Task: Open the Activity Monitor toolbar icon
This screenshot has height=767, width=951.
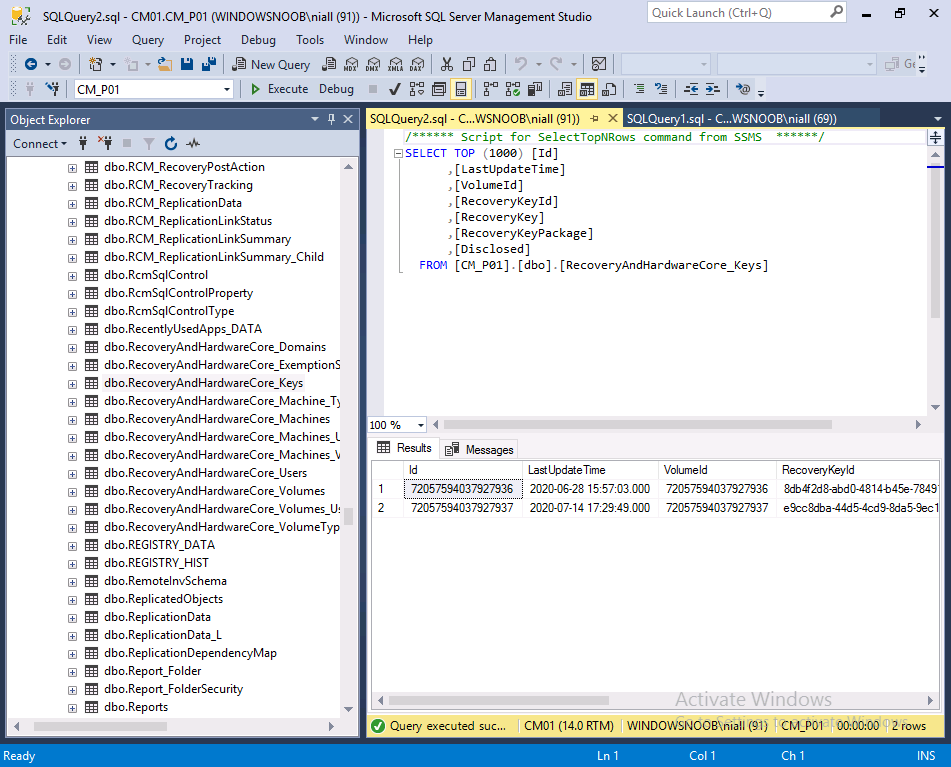Action: click(x=599, y=64)
